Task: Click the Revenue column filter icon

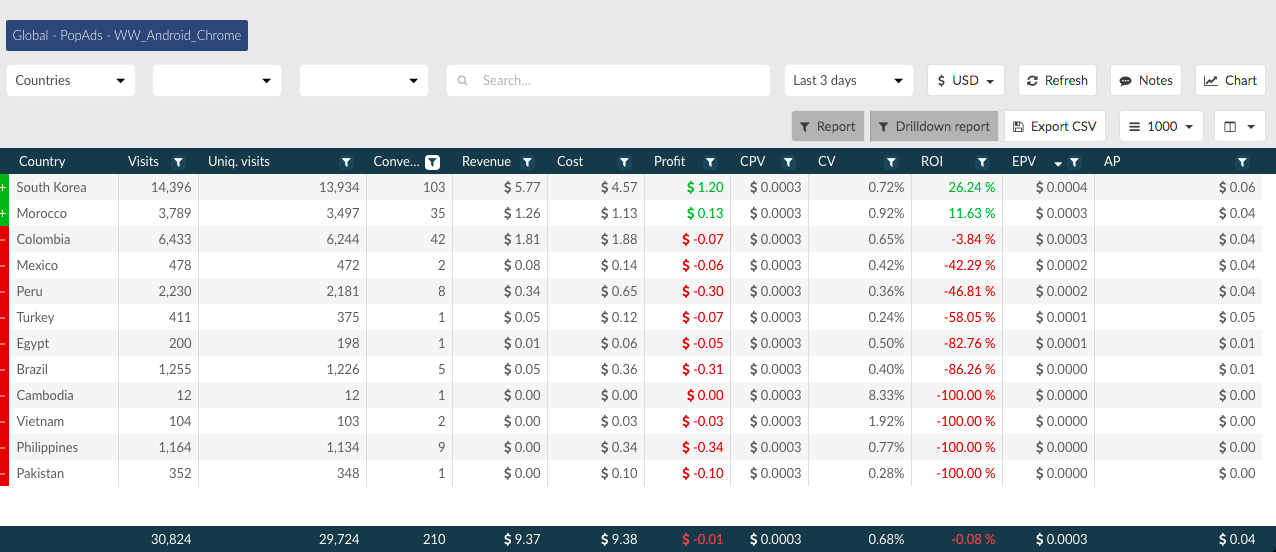Action: pos(527,162)
